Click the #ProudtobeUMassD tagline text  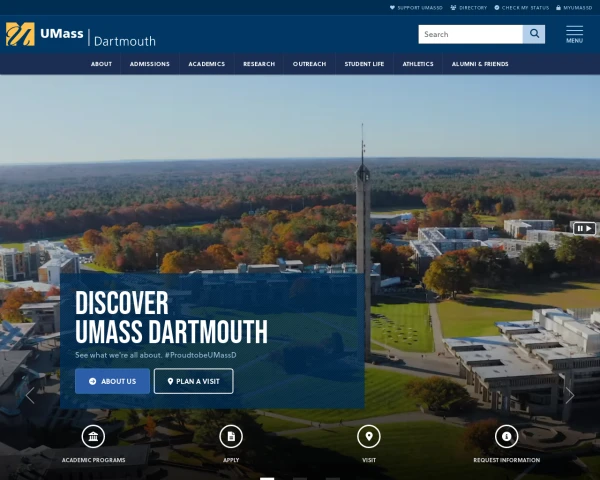pyautogui.click(x=200, y=355)
